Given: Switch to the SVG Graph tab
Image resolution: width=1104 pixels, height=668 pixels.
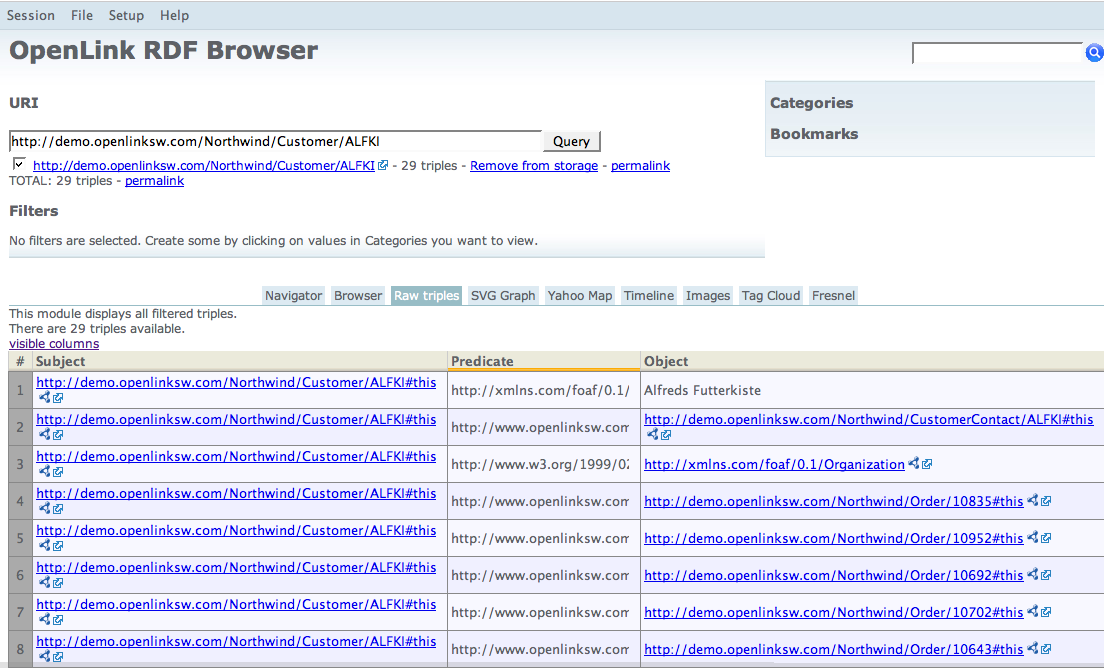Looking at the screenshot, I should click(x=503, y=295).
